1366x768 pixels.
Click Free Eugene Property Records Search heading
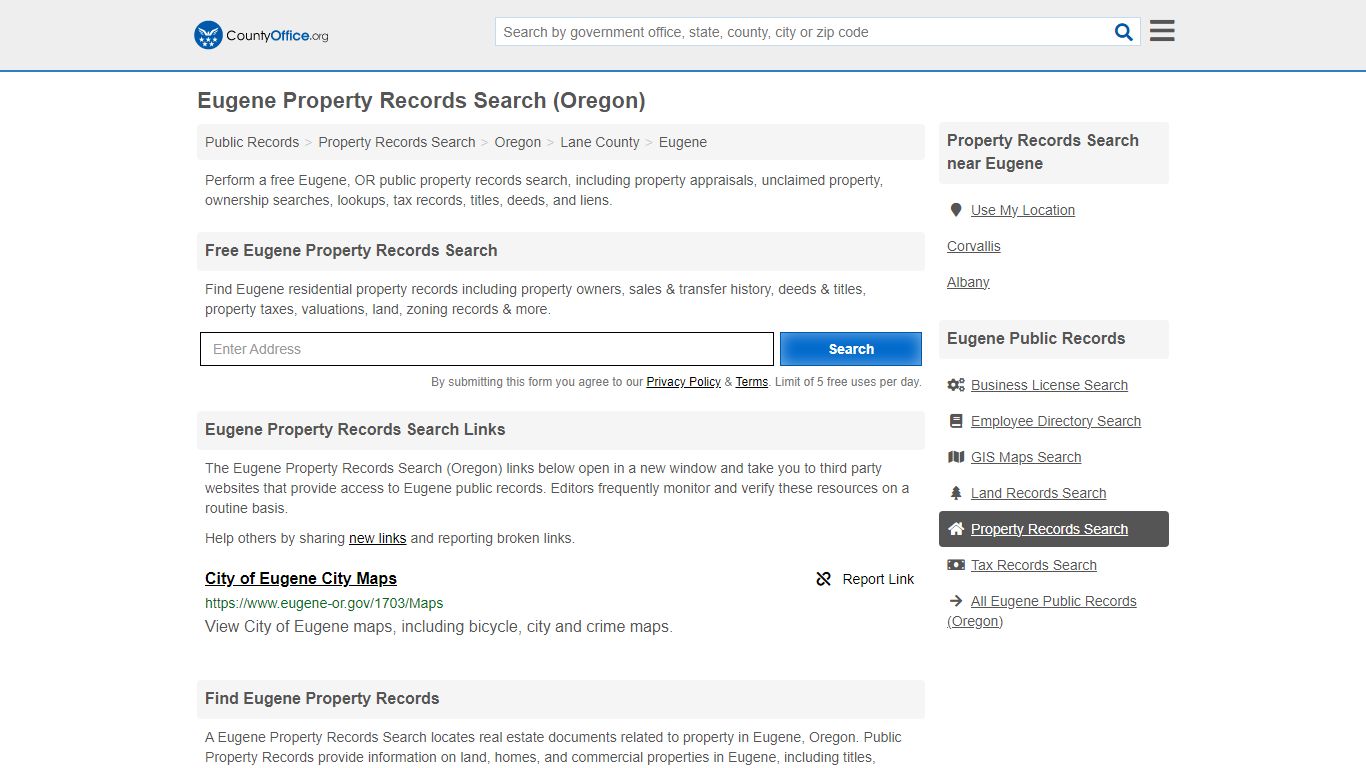[x=351, y=251]
